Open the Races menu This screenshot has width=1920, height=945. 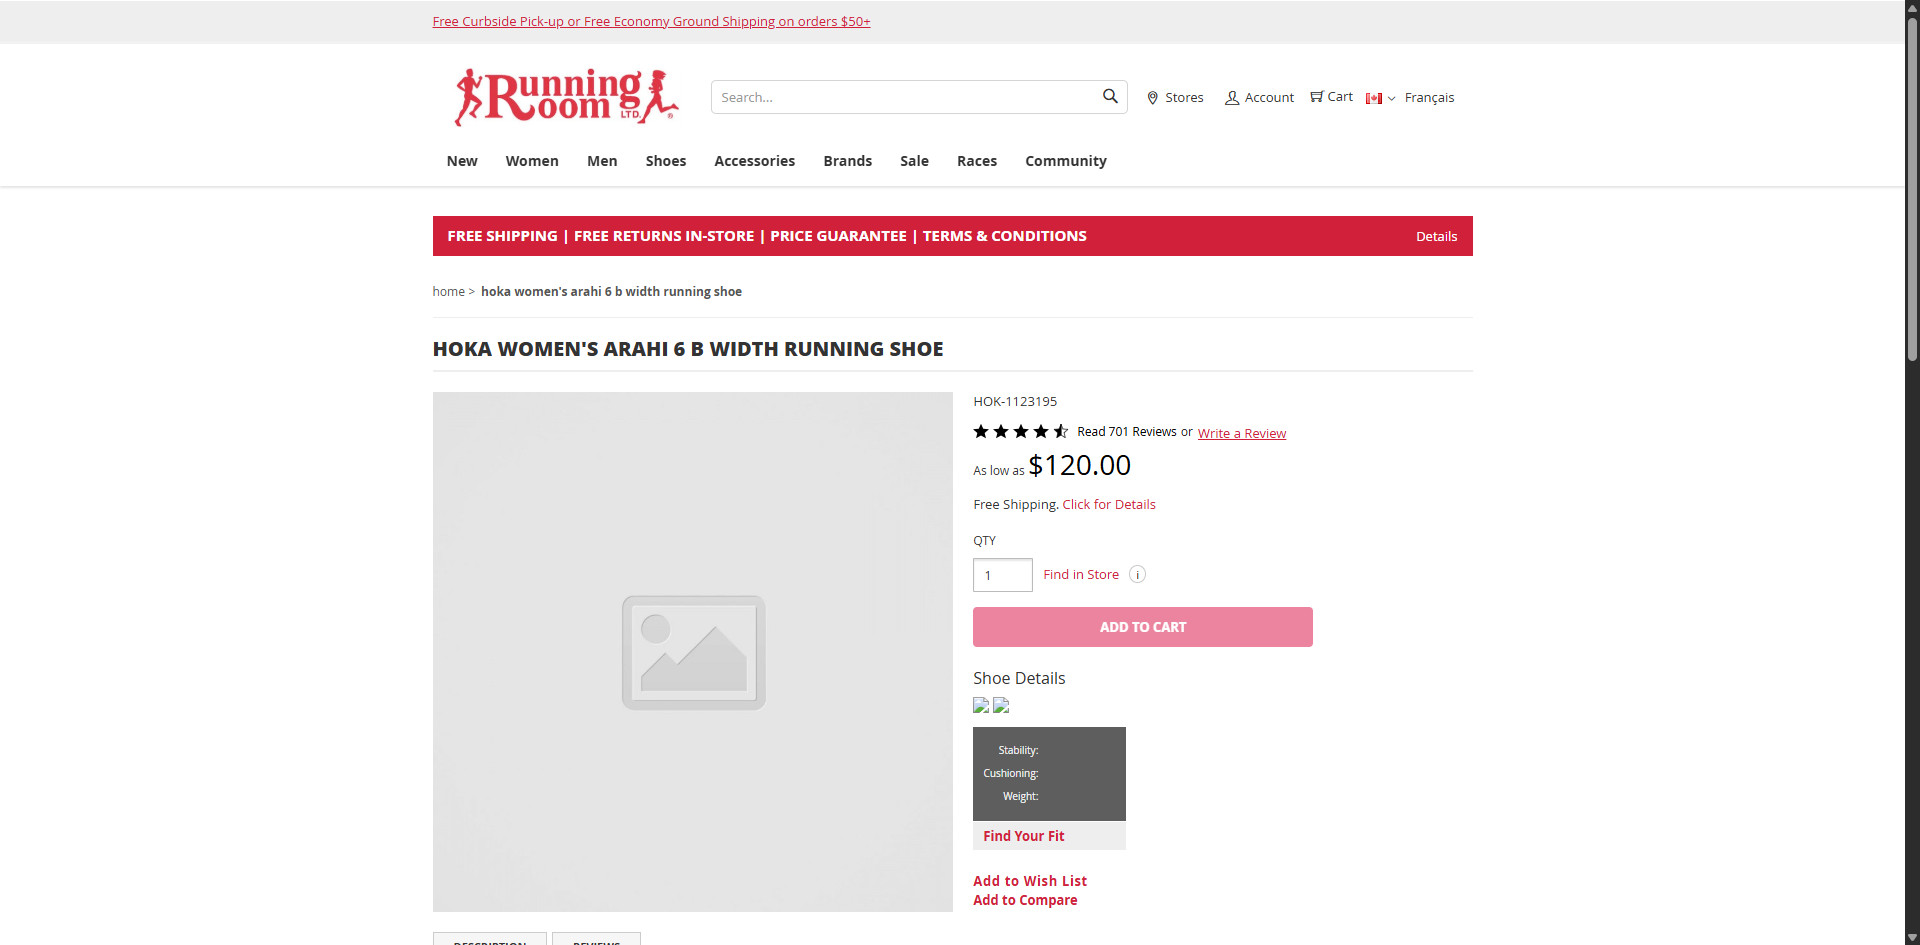click(x=977, y=161)
